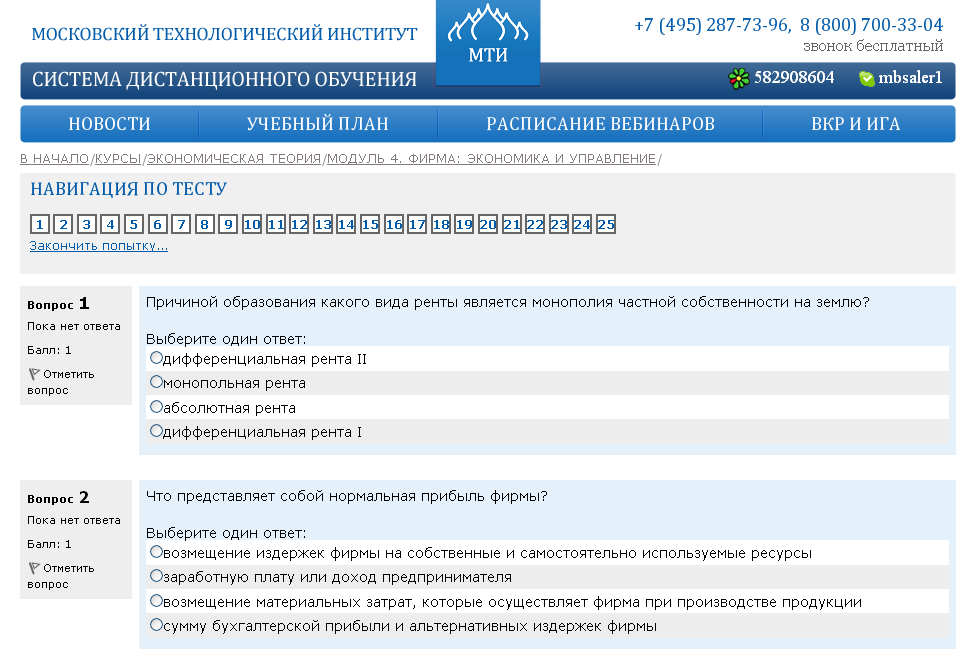Viewport: 975px width, 662px height.
Task: Jump to test question 19 in navigation
Action: (x=464, y=224)
